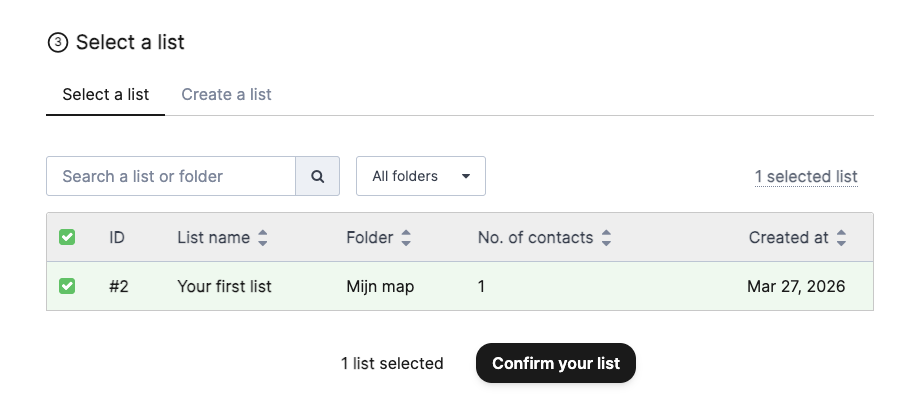This screenshot has width=914, height=415.
Task: Sort by Created at arrows icon
Action: 841,238
